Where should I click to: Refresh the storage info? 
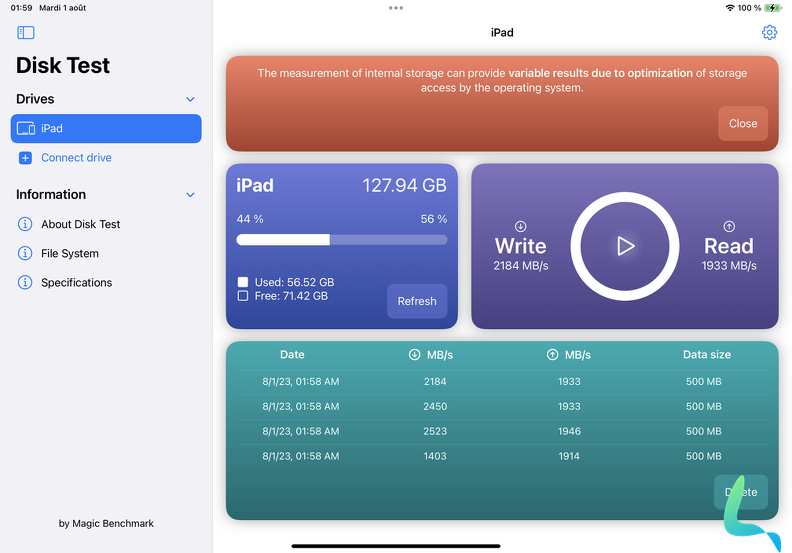417,301
